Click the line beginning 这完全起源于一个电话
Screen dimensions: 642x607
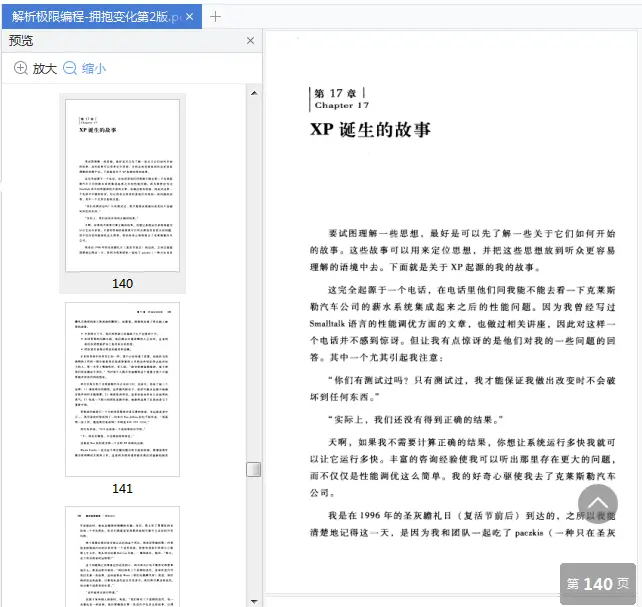(x=472, y=290)
